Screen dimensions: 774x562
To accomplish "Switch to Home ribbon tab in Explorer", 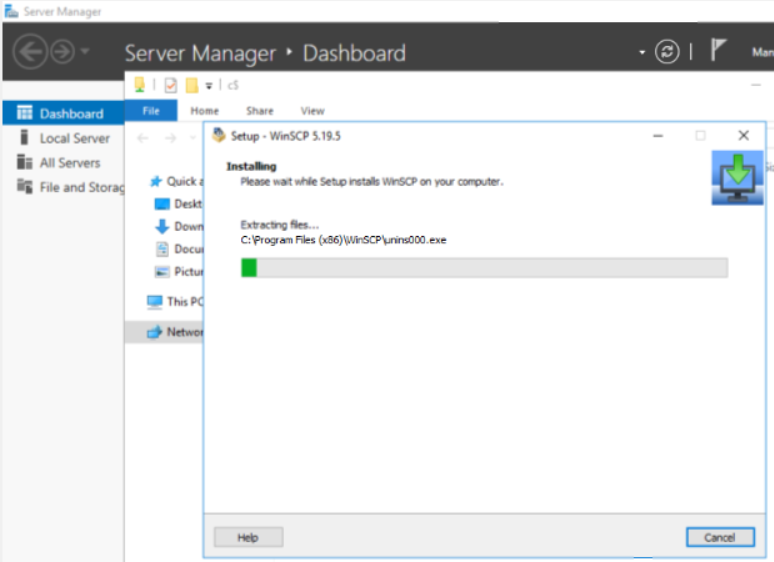I will pyautogui.click(x=204, y=111).
